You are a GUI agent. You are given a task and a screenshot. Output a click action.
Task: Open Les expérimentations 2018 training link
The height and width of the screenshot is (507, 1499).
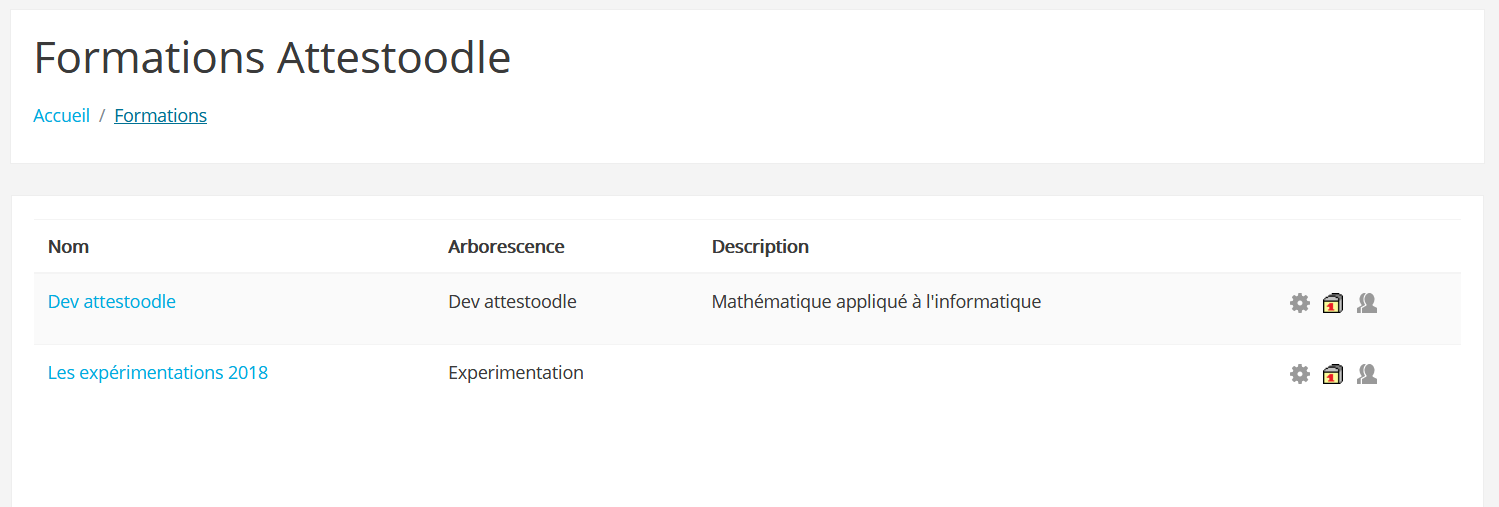158,373
